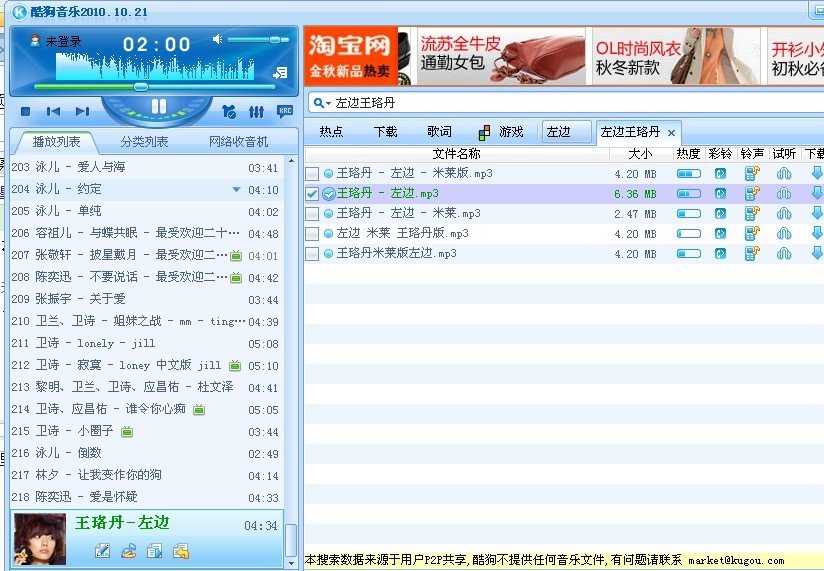Open the 网络收音机 tab
This screenshot has height=571, width=824.
click(x=238, y=142)
